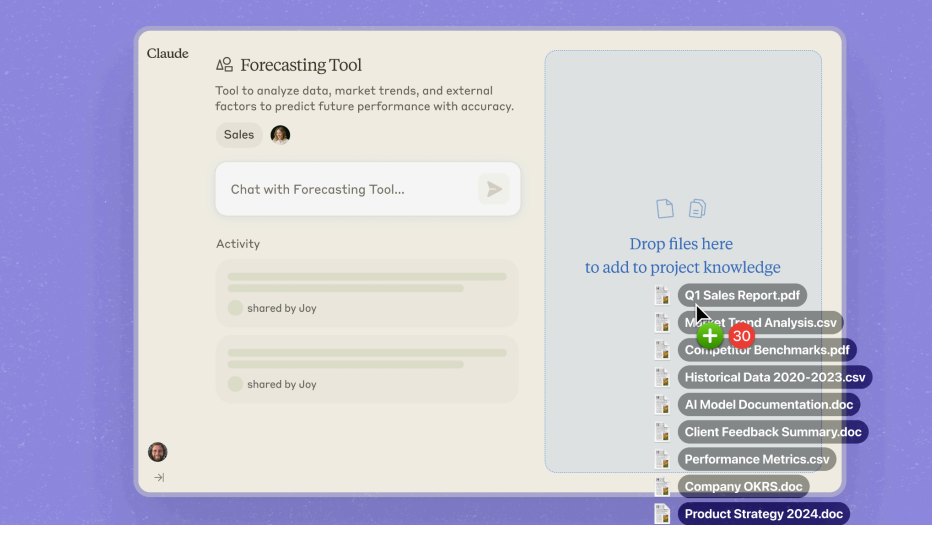Click the Forecasting Tool project shapes icon
This screenshot has height=536, width=932.
click(225, 65)
